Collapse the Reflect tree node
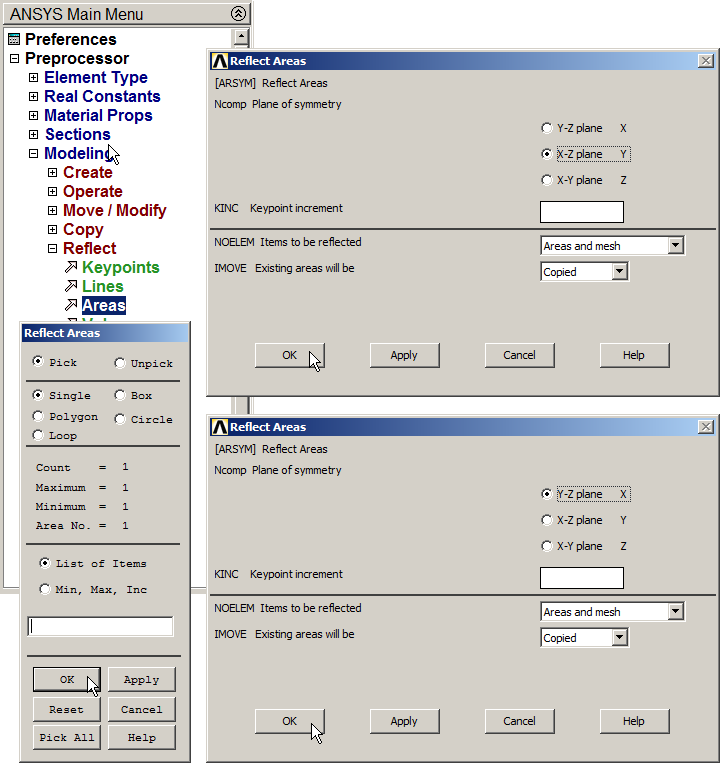 [53, 249]
